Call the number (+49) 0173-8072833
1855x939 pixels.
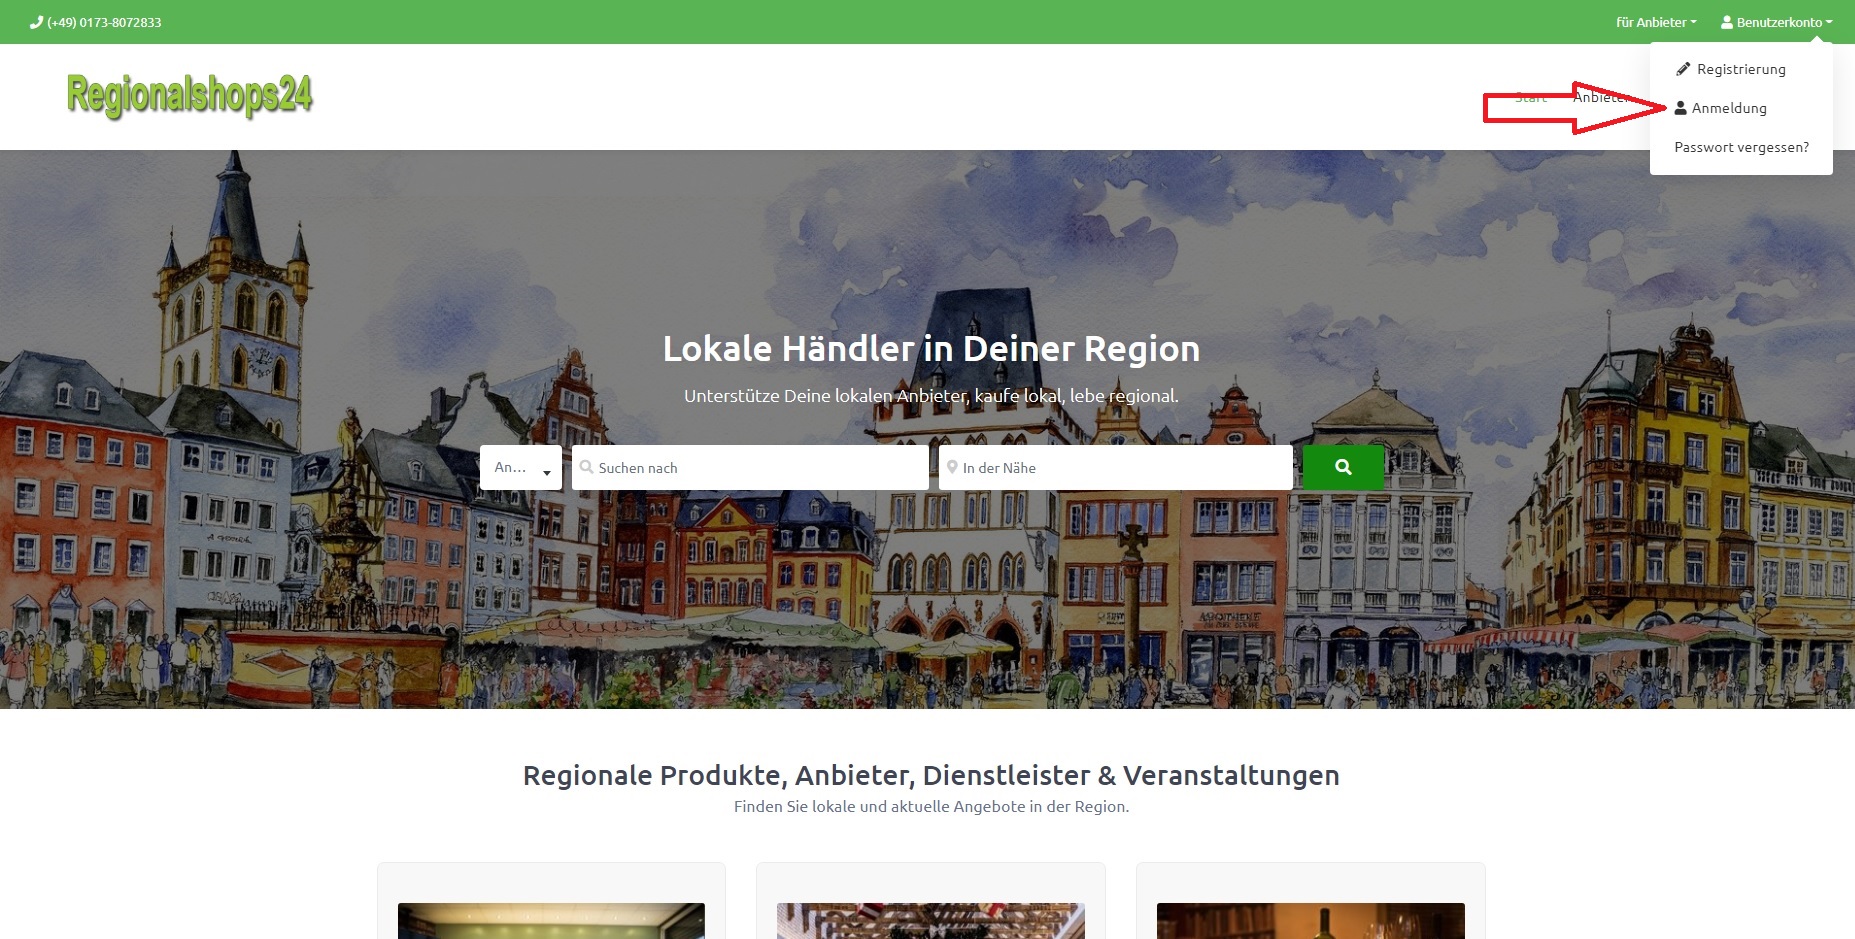pos(104,22)
